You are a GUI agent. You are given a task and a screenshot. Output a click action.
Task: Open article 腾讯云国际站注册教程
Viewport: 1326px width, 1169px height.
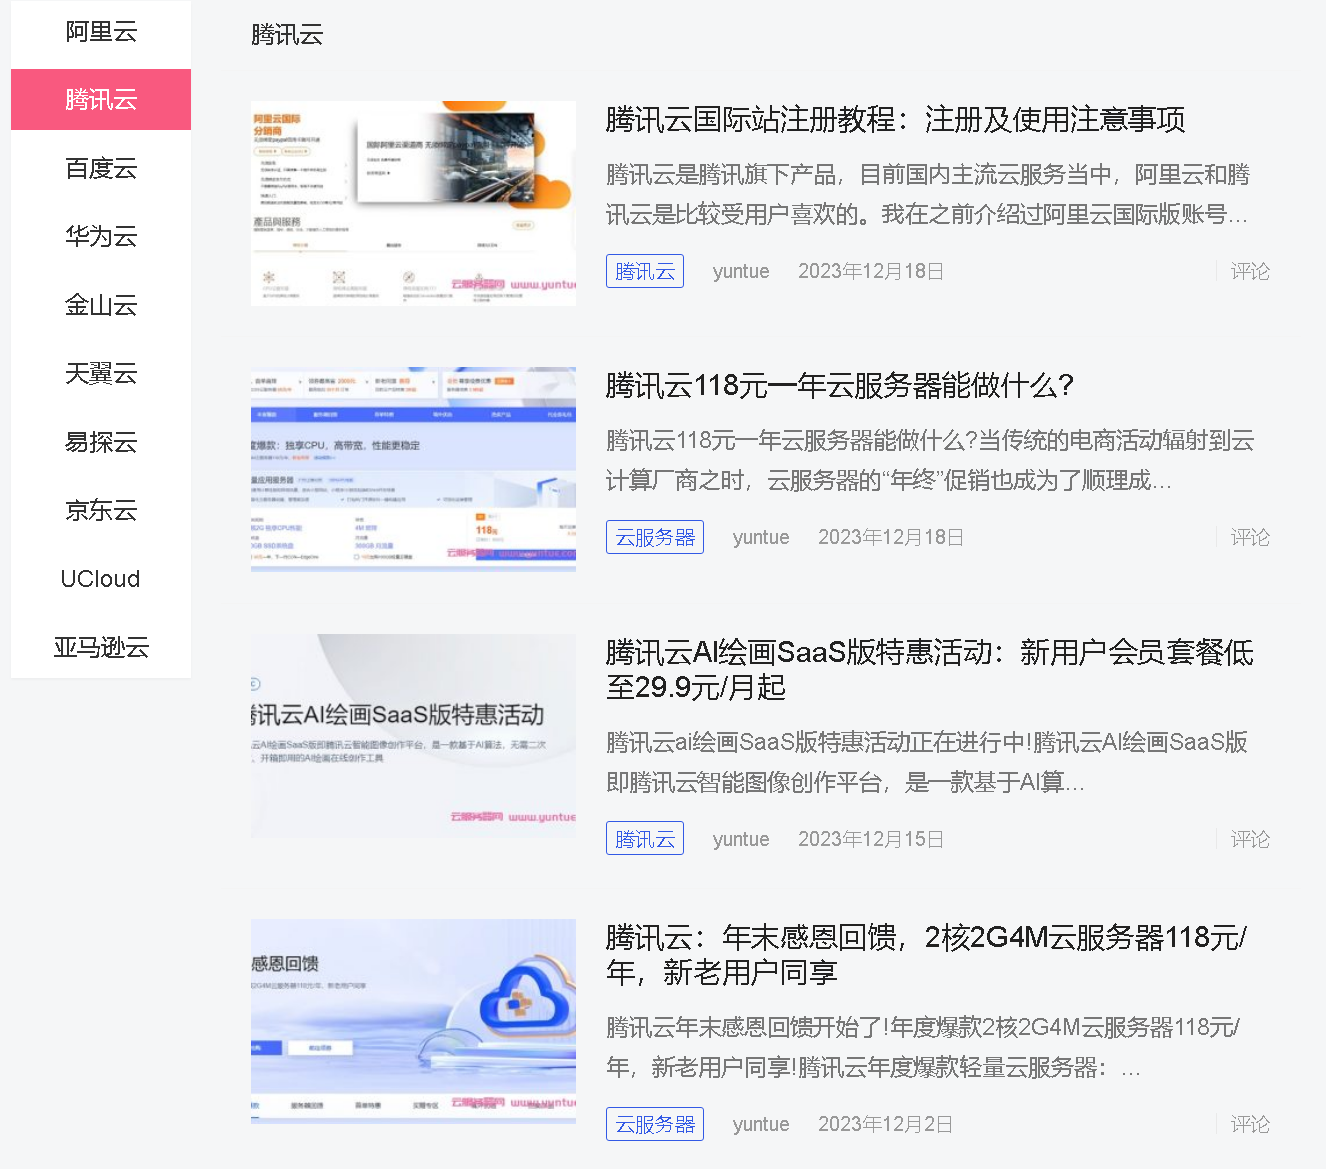[x=895, y=120]
